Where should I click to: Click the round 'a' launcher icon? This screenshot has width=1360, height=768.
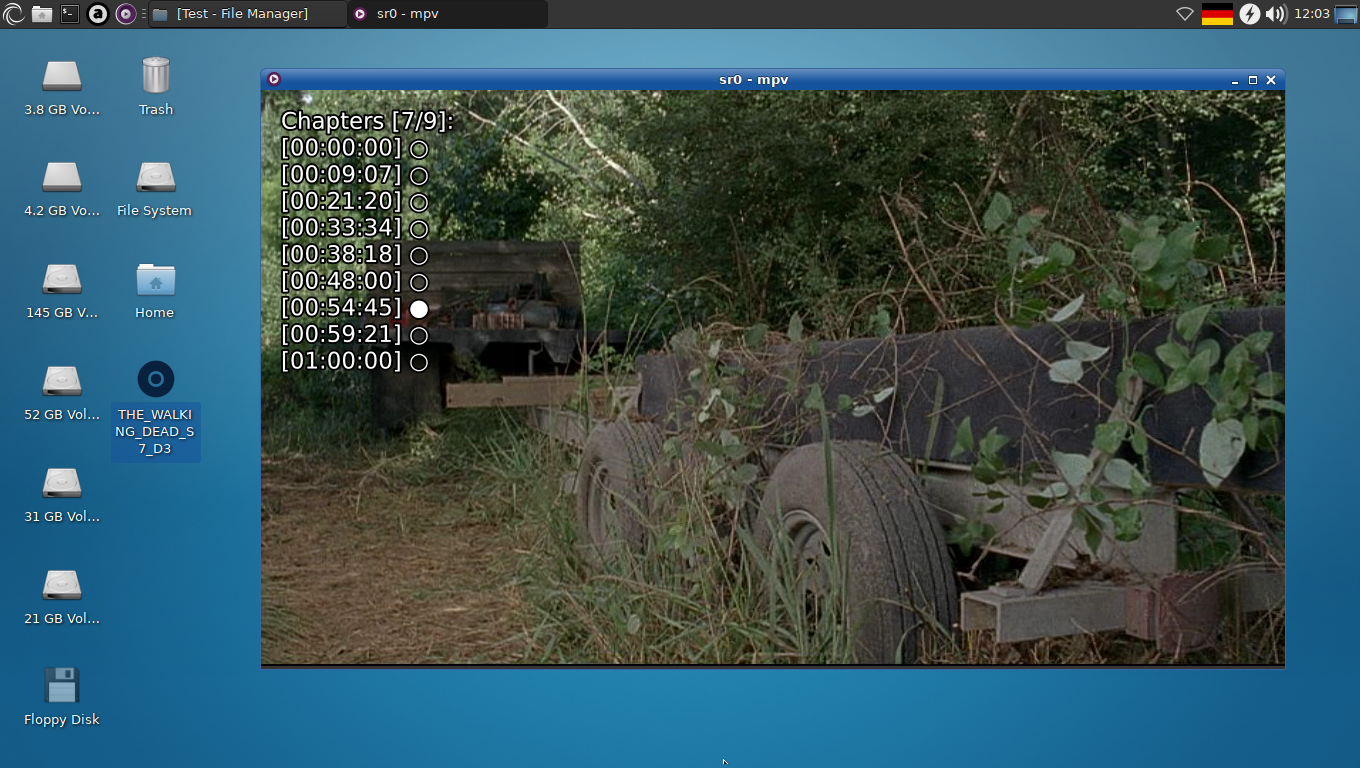click(97, 14)
